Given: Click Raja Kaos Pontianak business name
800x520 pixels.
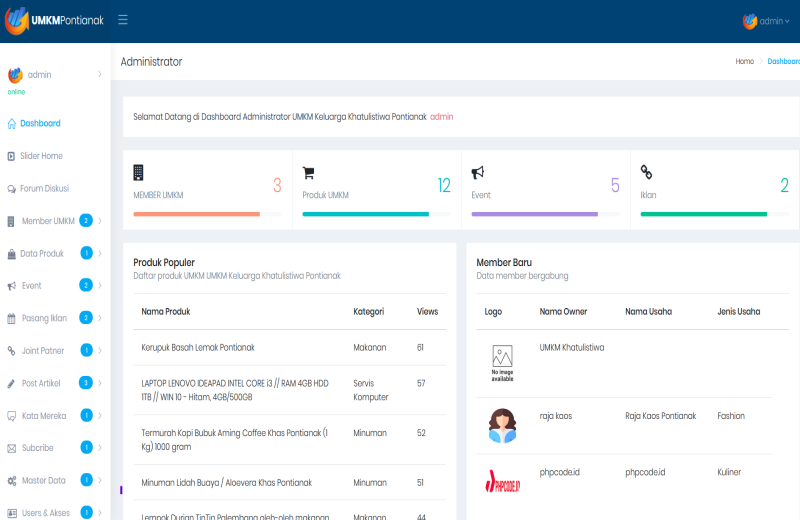Looking at the screenshot, I should pos(660,416).
